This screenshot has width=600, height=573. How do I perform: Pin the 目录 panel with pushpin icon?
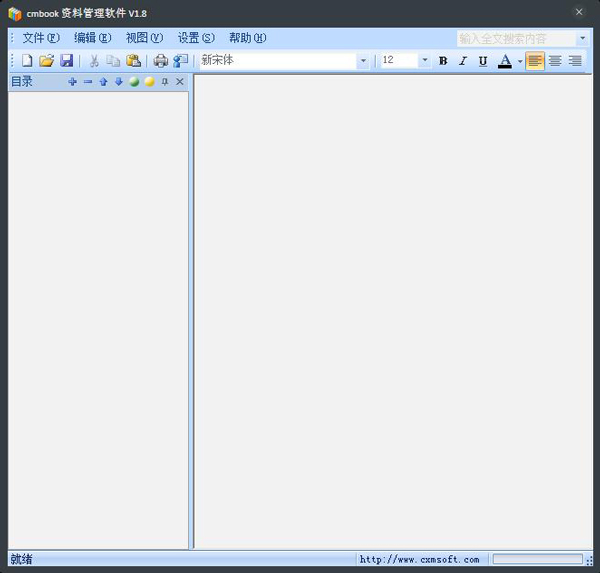point(165,82)
